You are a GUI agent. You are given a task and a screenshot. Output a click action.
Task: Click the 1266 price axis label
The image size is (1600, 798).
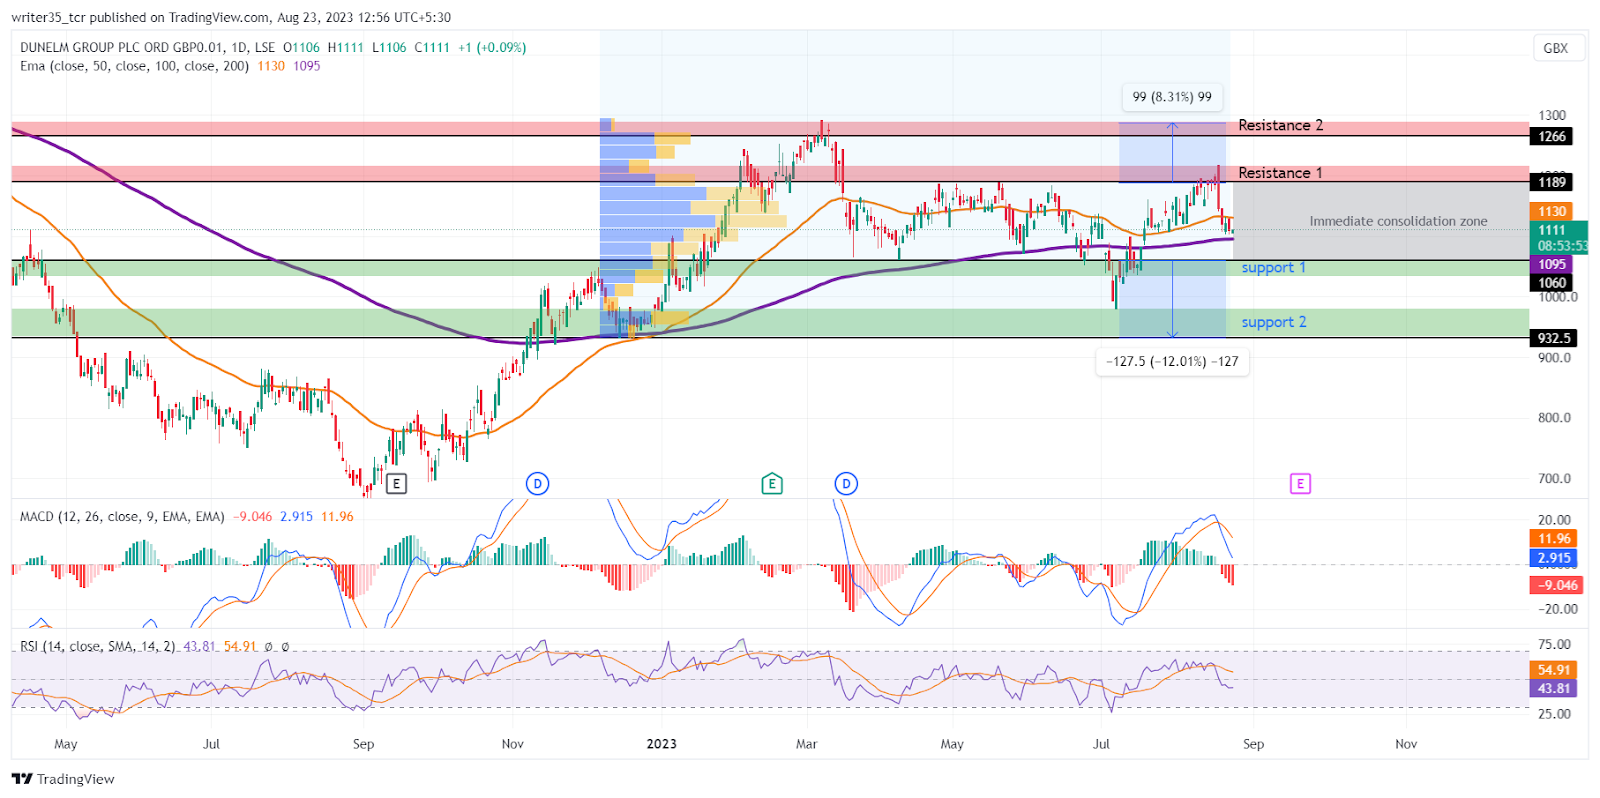[1552, 136]
